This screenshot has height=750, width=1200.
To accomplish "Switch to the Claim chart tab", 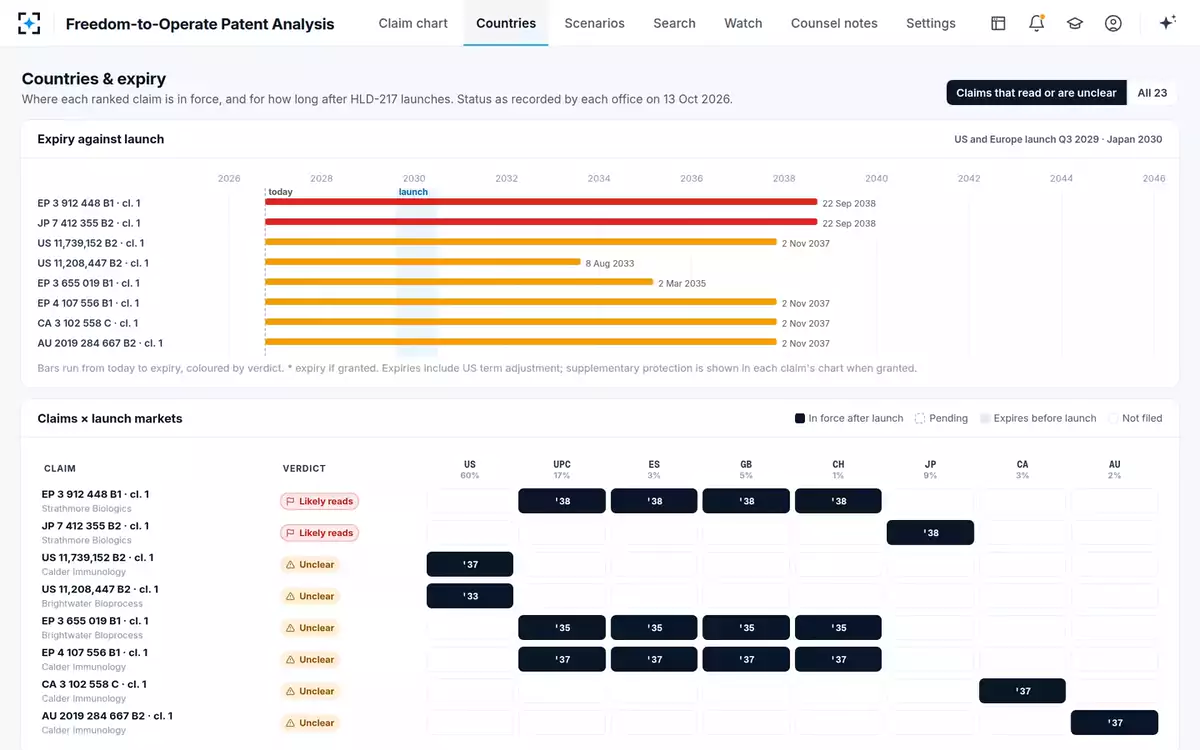I will point(413,23).
